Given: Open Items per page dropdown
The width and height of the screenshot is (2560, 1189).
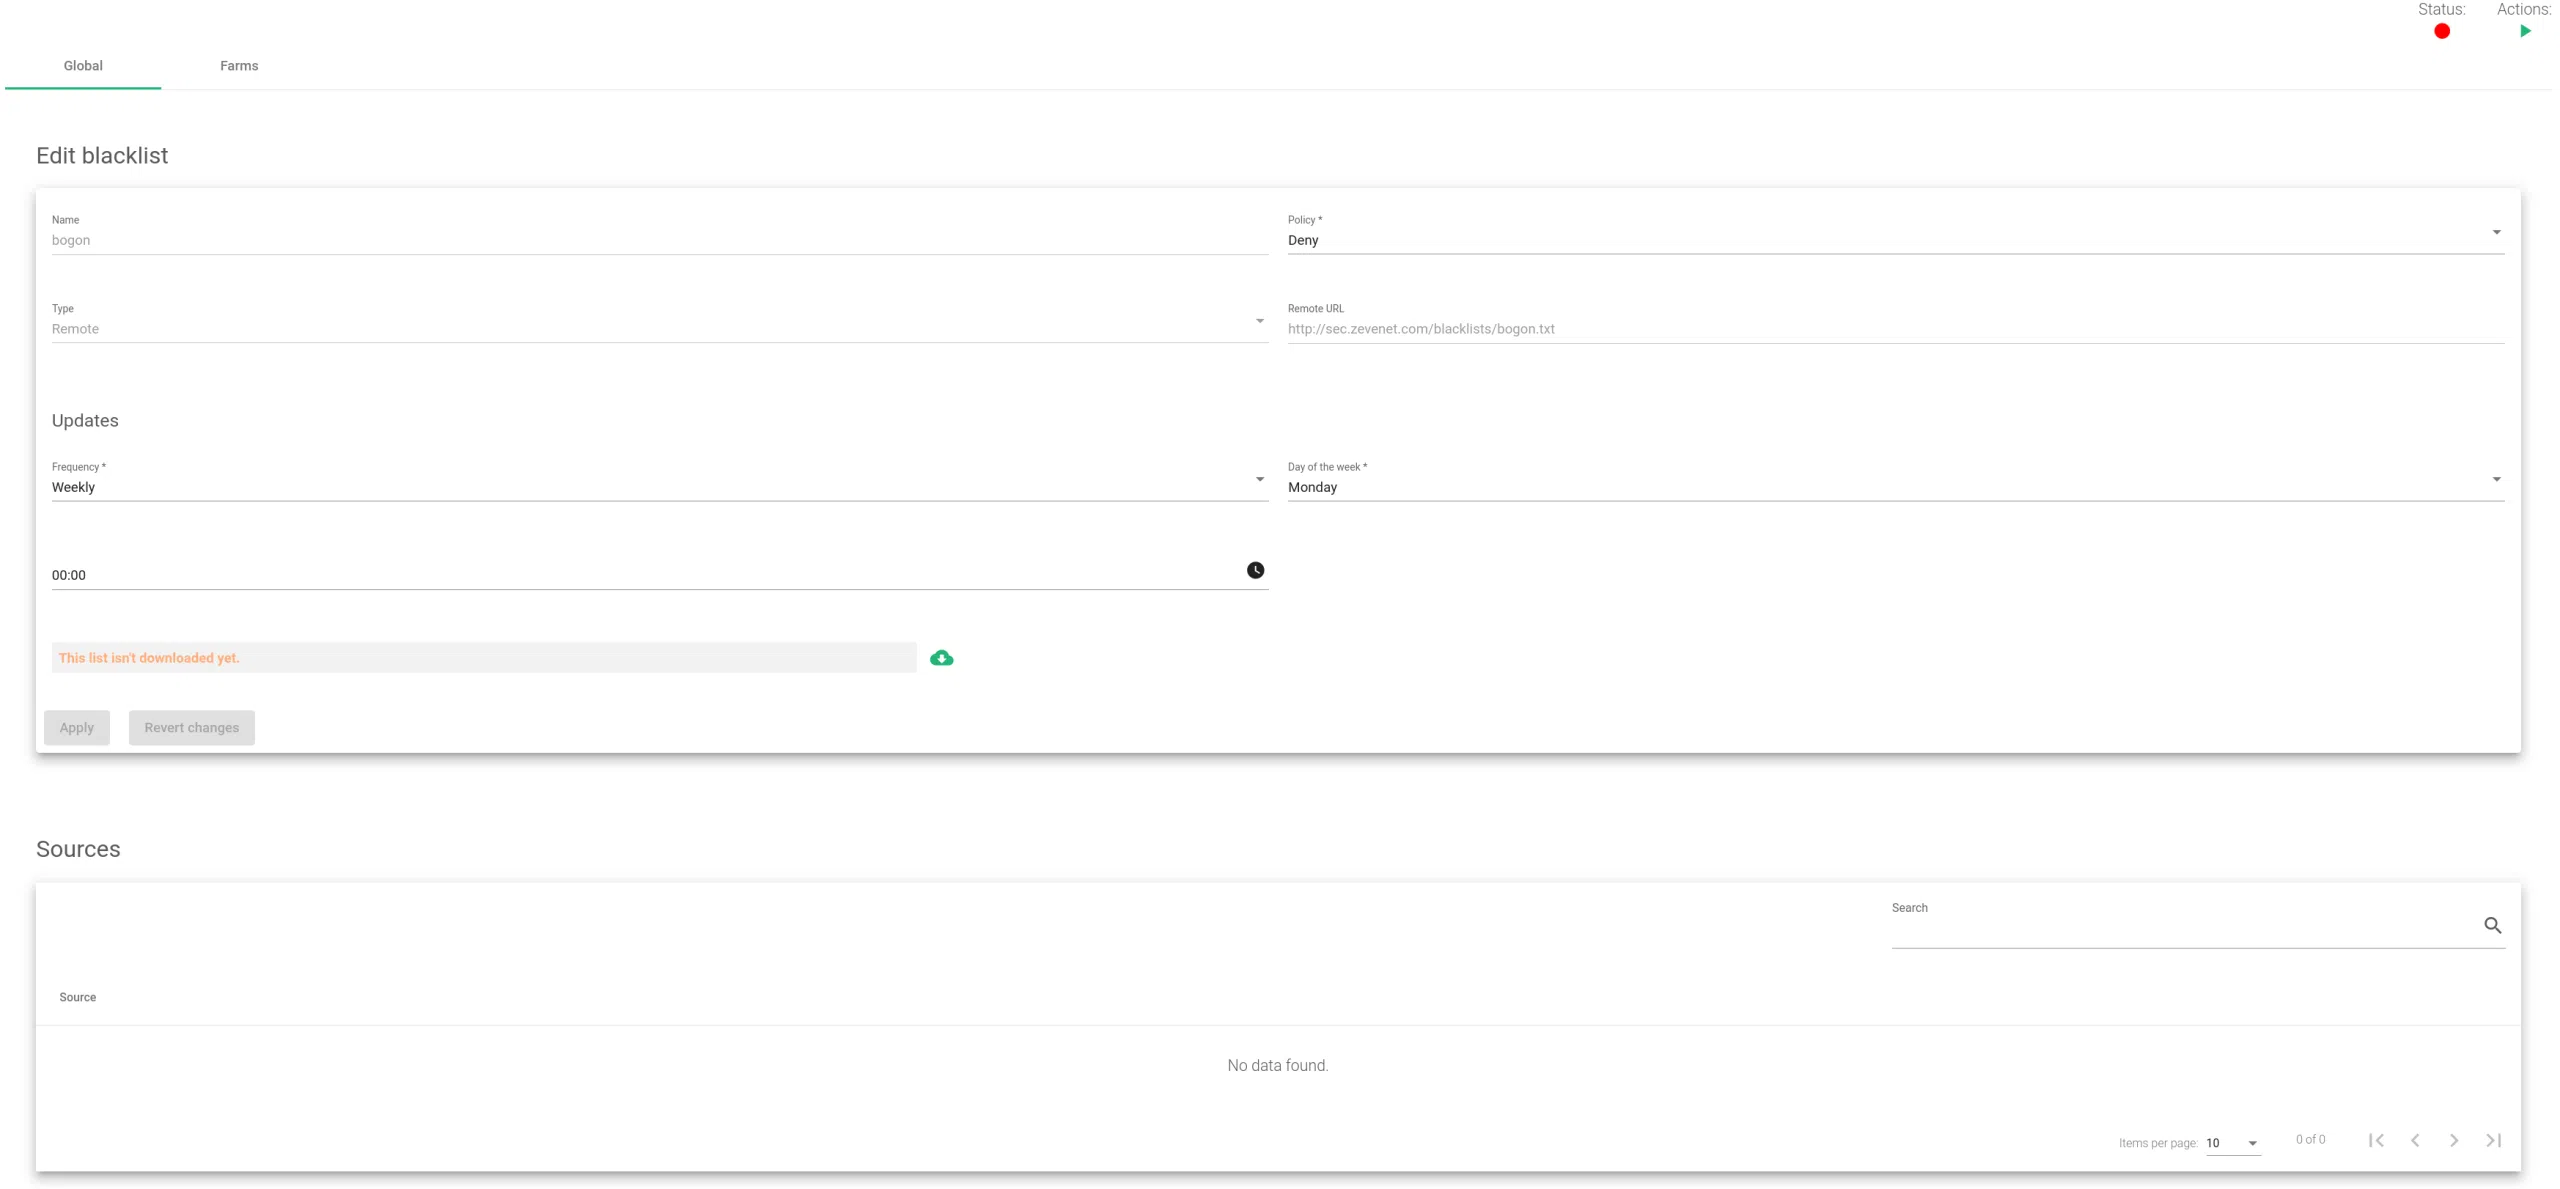Looking at the screenshot, I should tap(2232, 1143).
